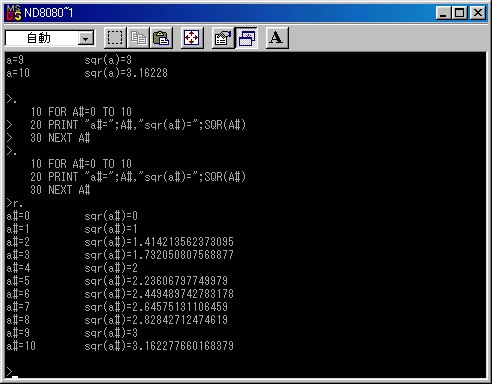Click the second '10 FOR A#=0 TO 10' line
492x384 pixels.
point(81,164)
